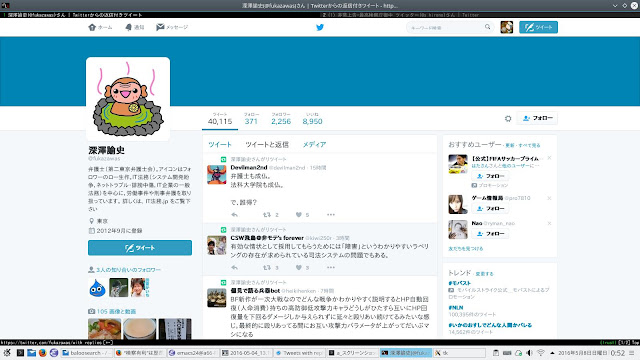Open Firefox from the taskbar
This screenshot has width=640, height=360.
tap(42, 353)
